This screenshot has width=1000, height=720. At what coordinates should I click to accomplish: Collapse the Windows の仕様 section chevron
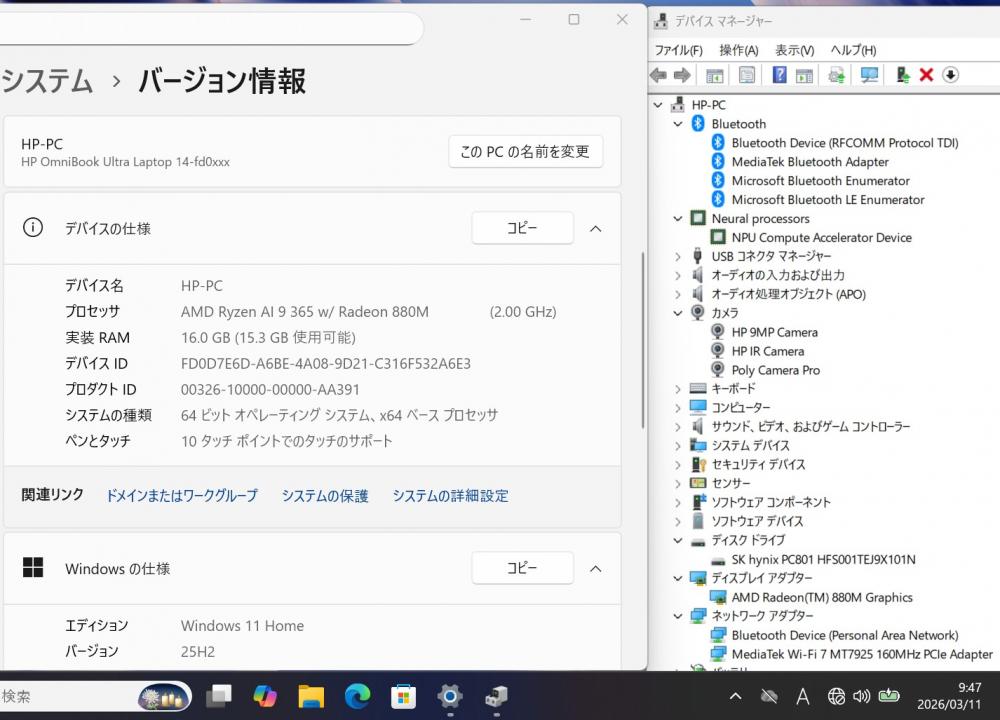pyautogui.click(x=595, y=569)
